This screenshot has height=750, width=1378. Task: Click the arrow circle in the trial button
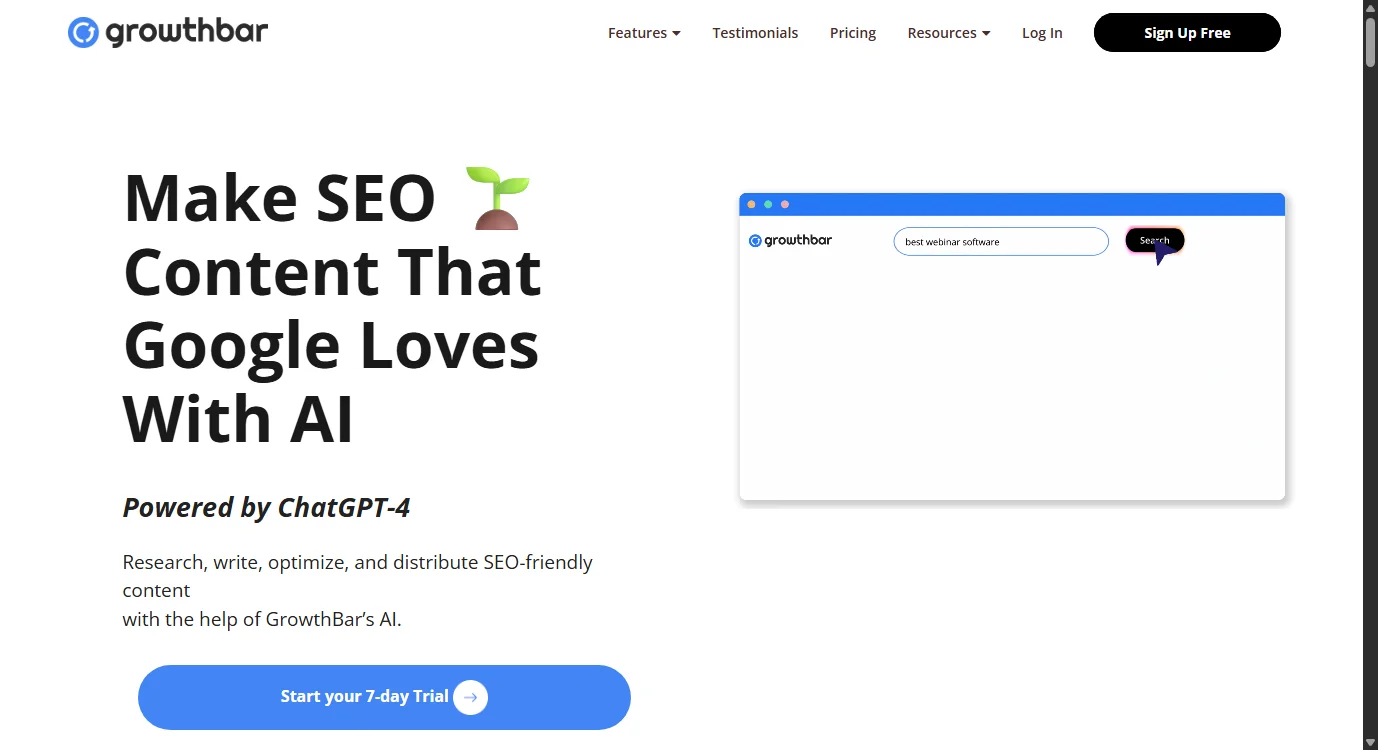click(470, 697)
